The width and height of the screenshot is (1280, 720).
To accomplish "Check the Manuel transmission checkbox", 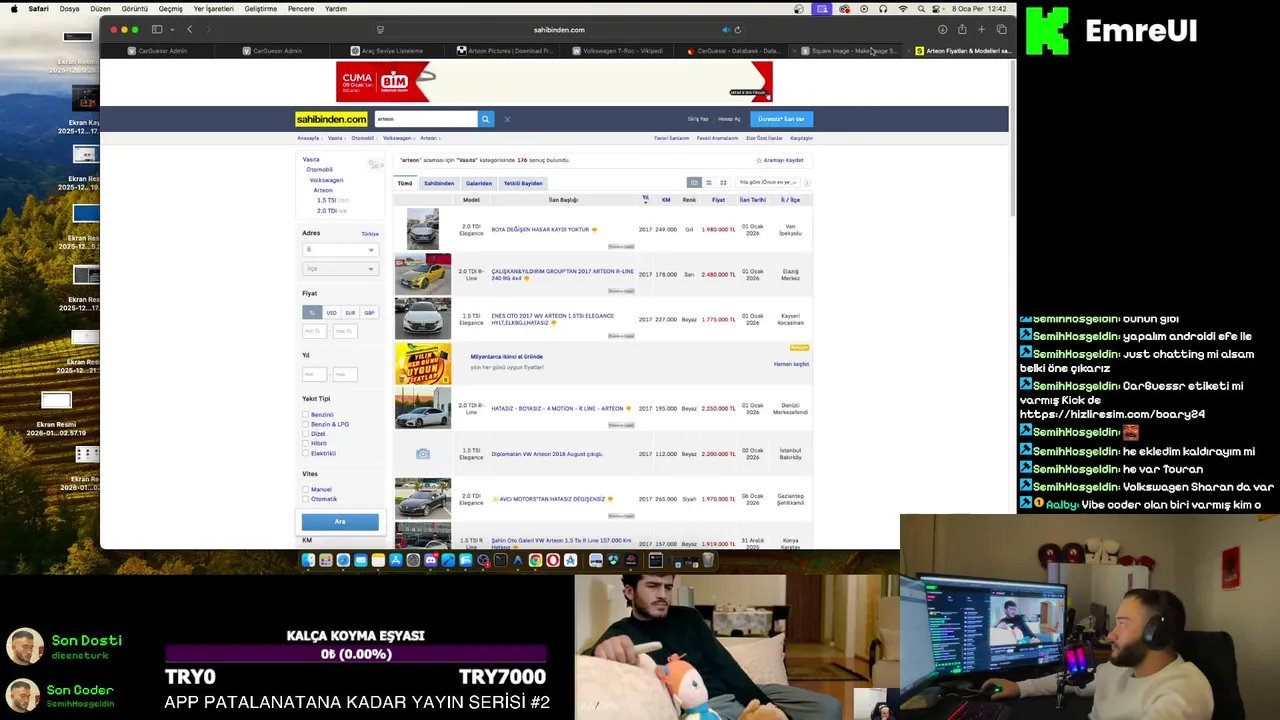I will (x=306, y=489).
